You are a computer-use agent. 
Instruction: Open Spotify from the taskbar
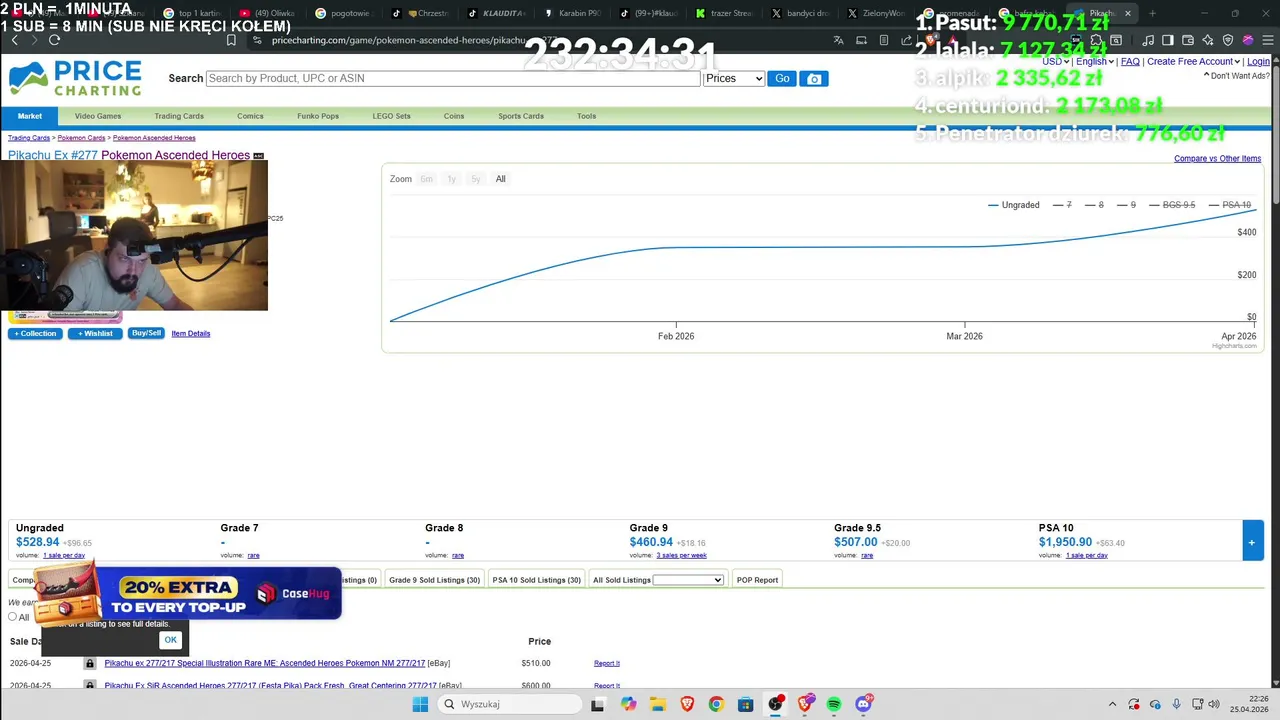tap(834, 704)
